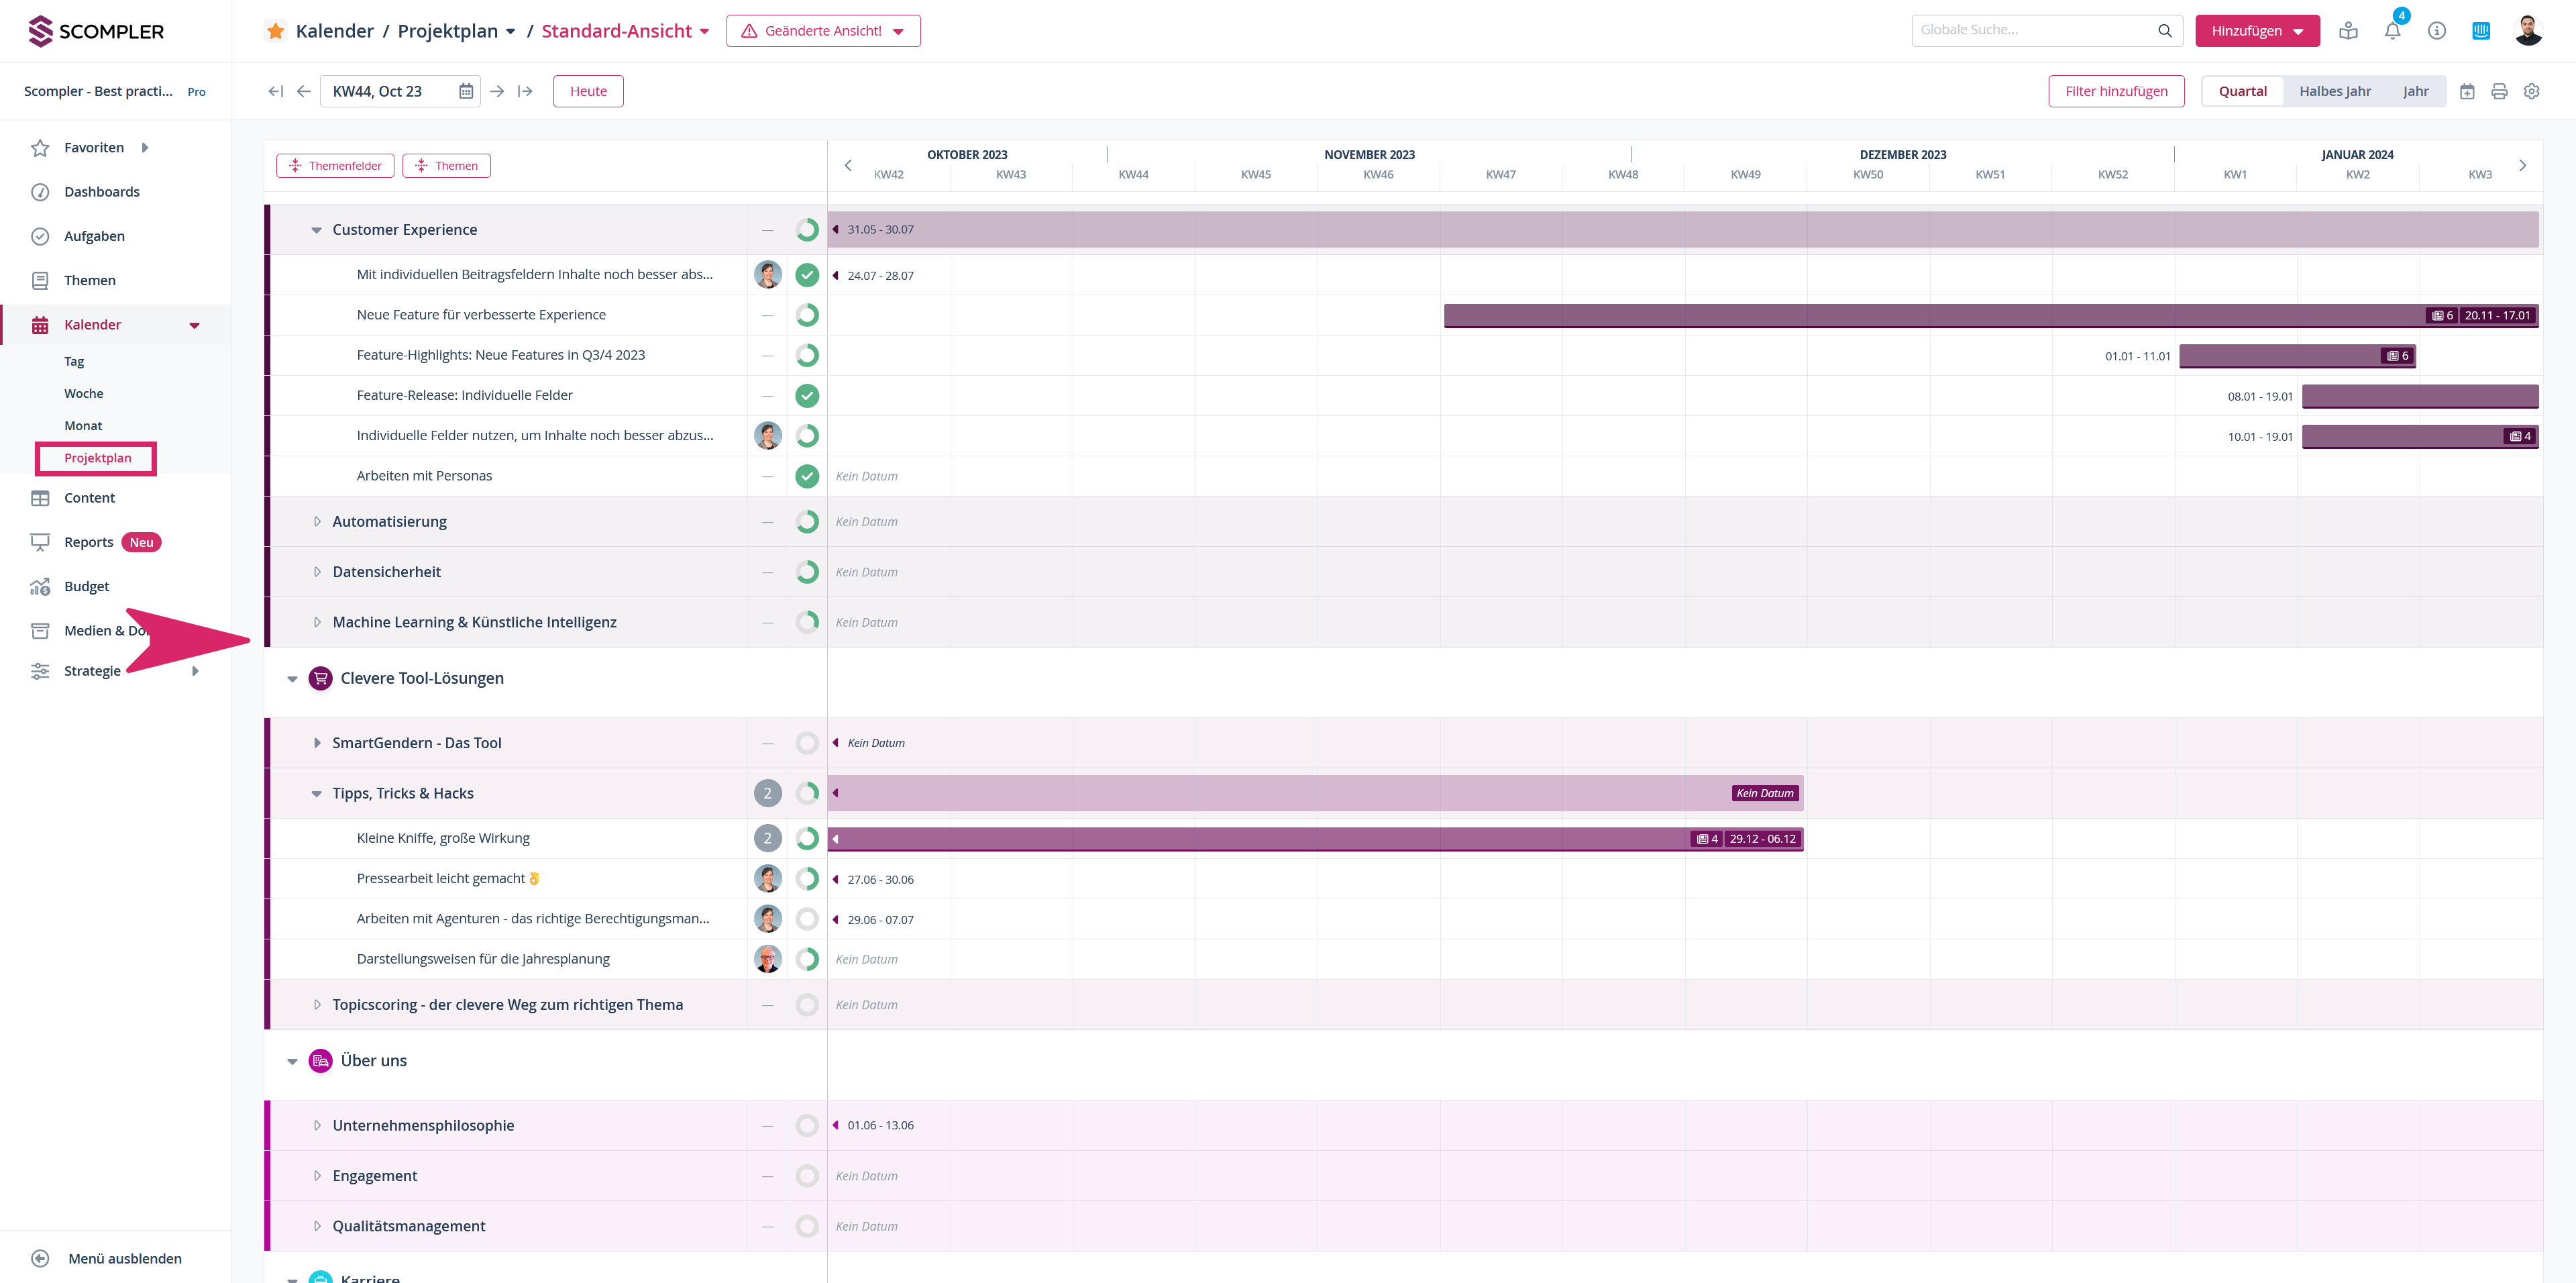This screenshot has width=2576, height=1283.
Task: Open Dashboards in the sidebar
Action: 101,192
